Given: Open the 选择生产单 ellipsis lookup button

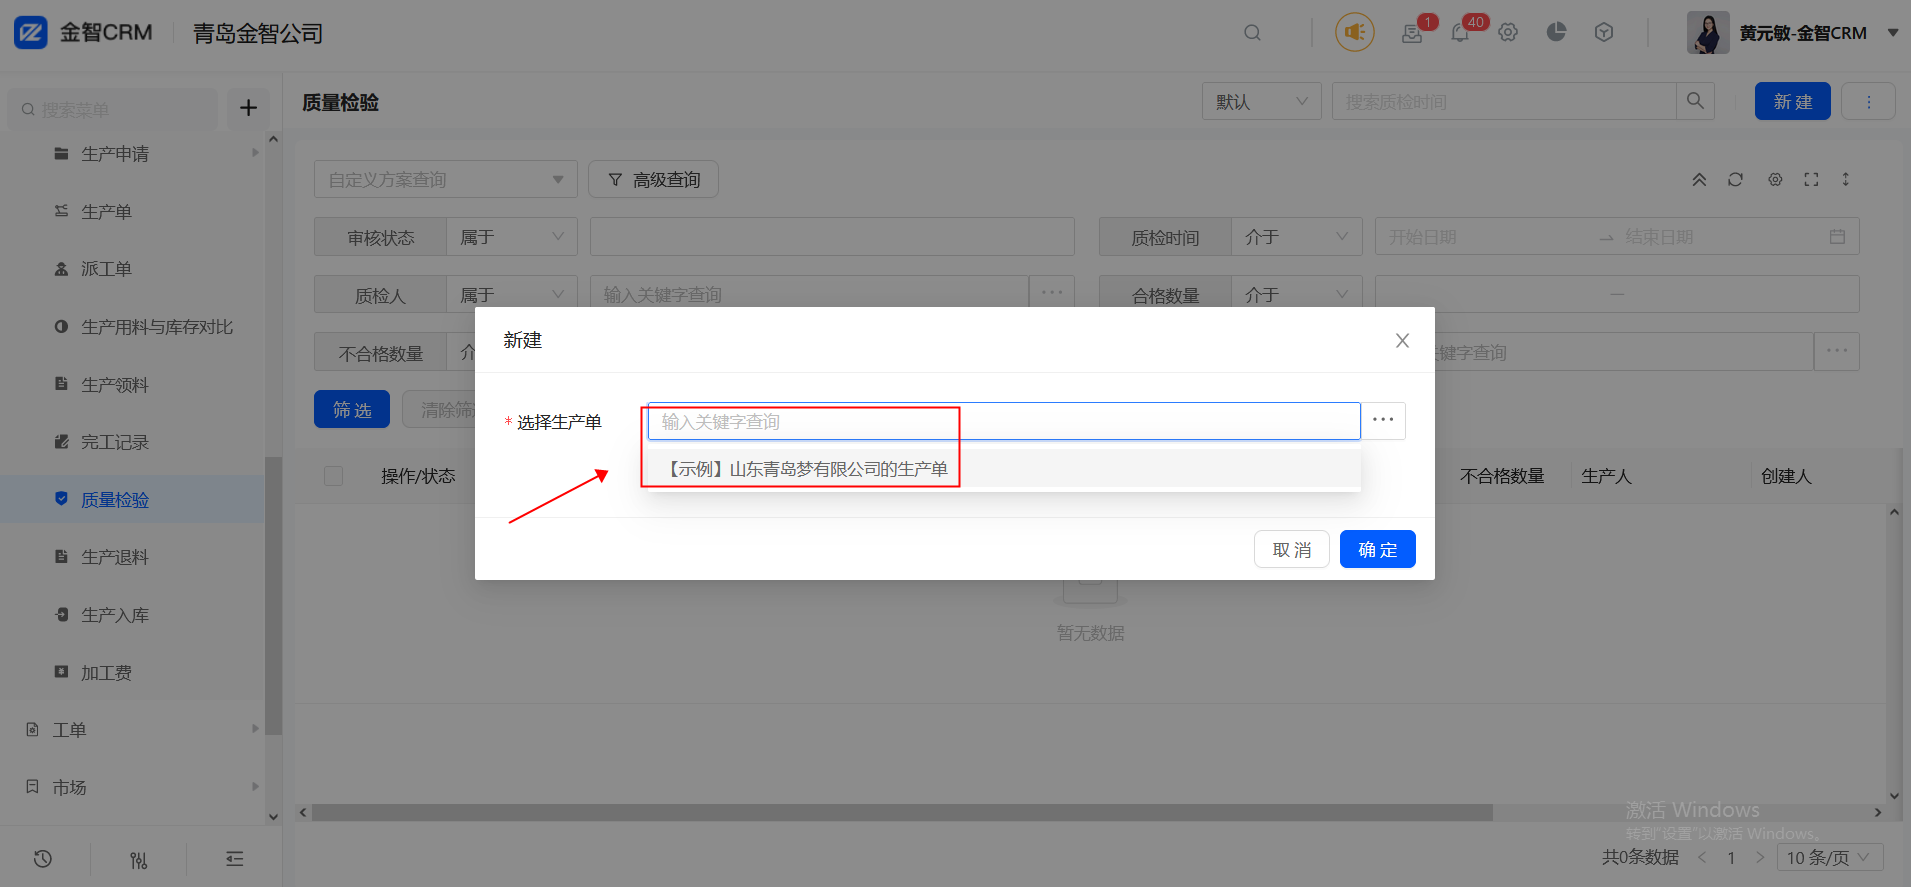Looking at the screenshot, I should (1383, 421).
